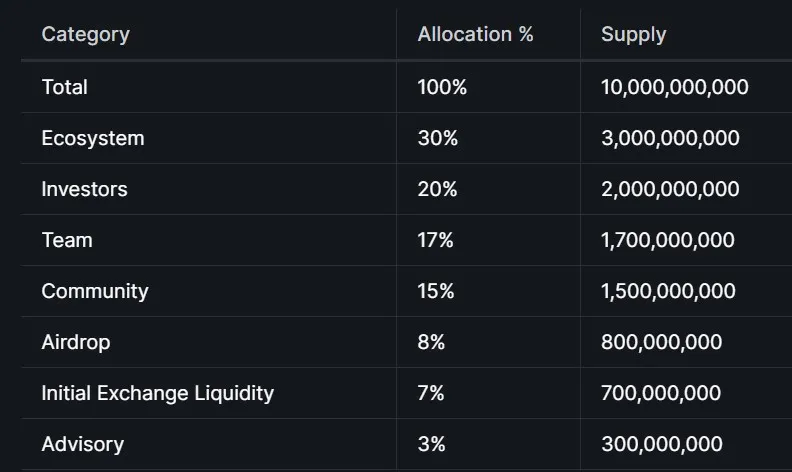The image size is (792, 472).
Task: Click the 100% allocation cell
Action: click(442, 87)
